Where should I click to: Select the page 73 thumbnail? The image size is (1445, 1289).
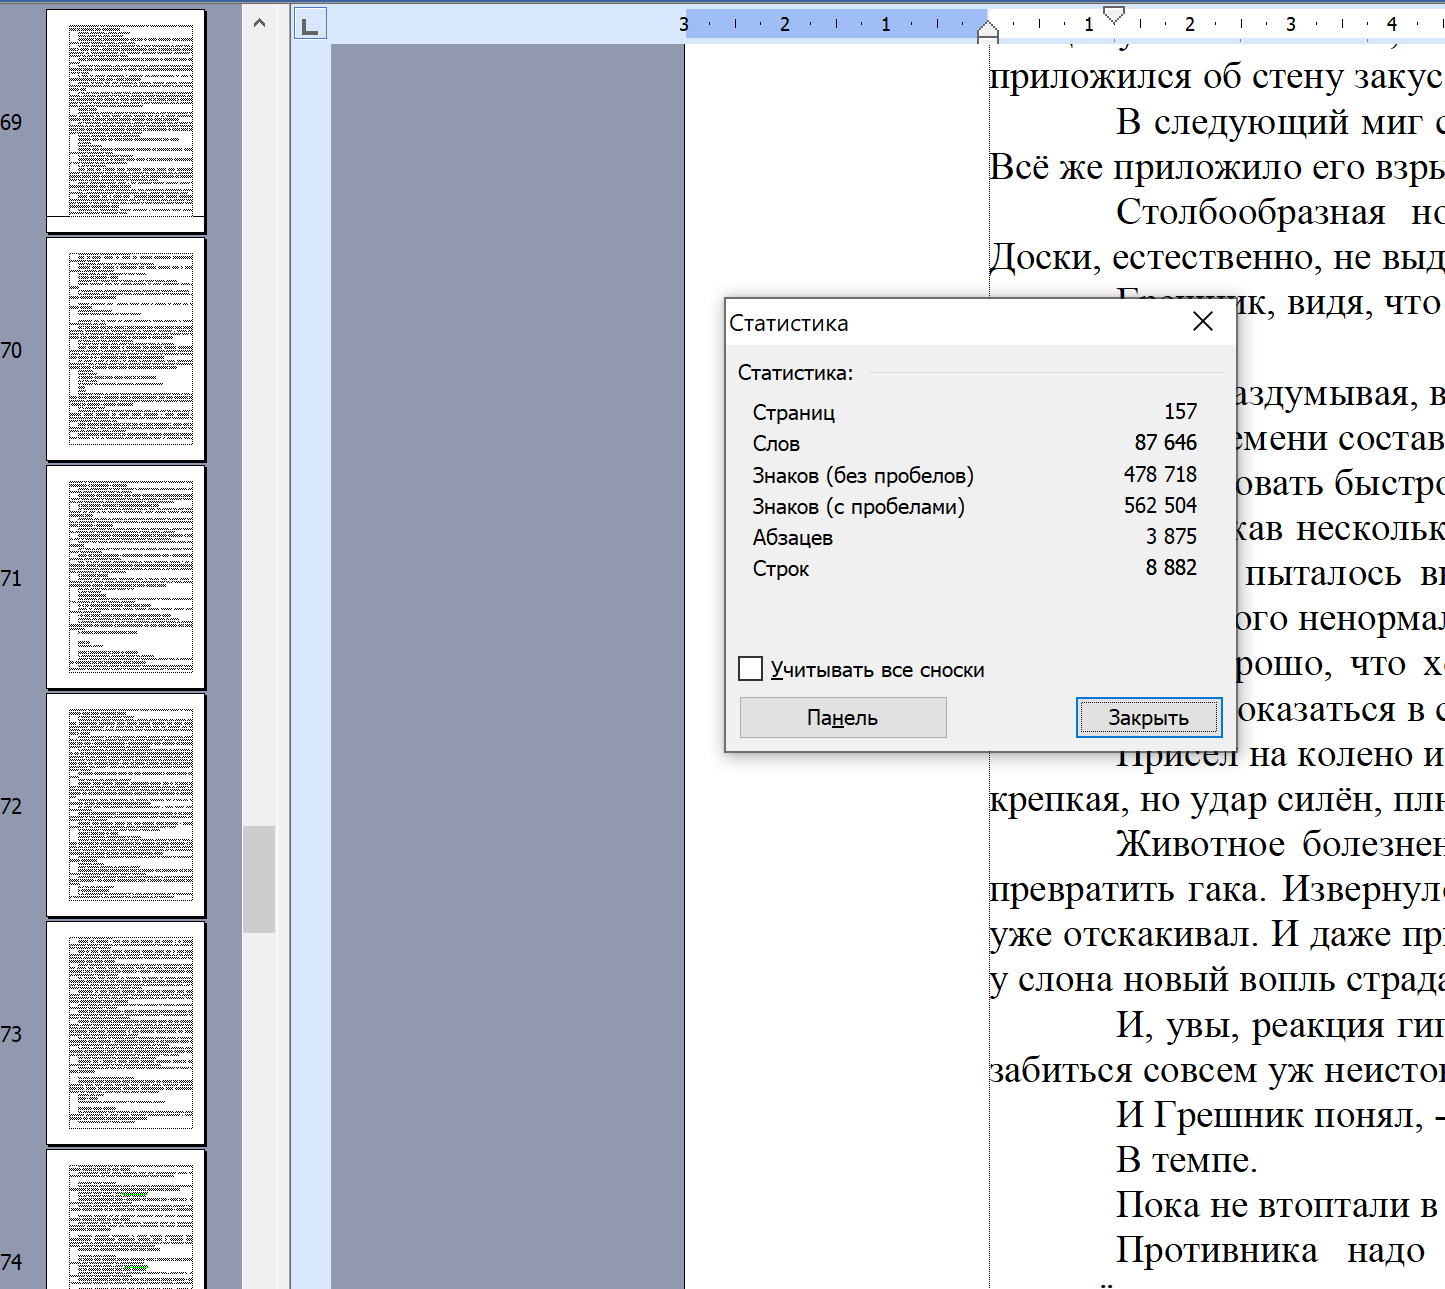126,1033
